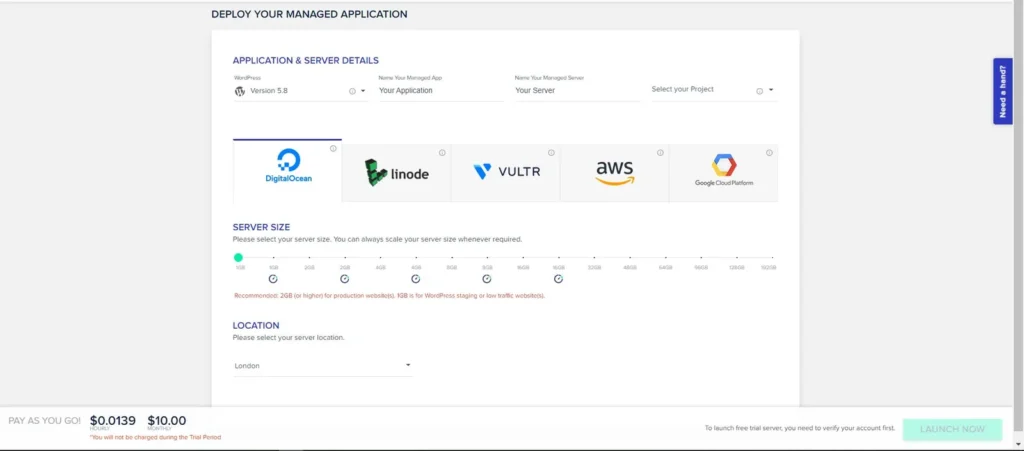The width and height of the screenshot is (1024, 451).
Task: Click the trial period charge notice
Action: coord(155,437)
